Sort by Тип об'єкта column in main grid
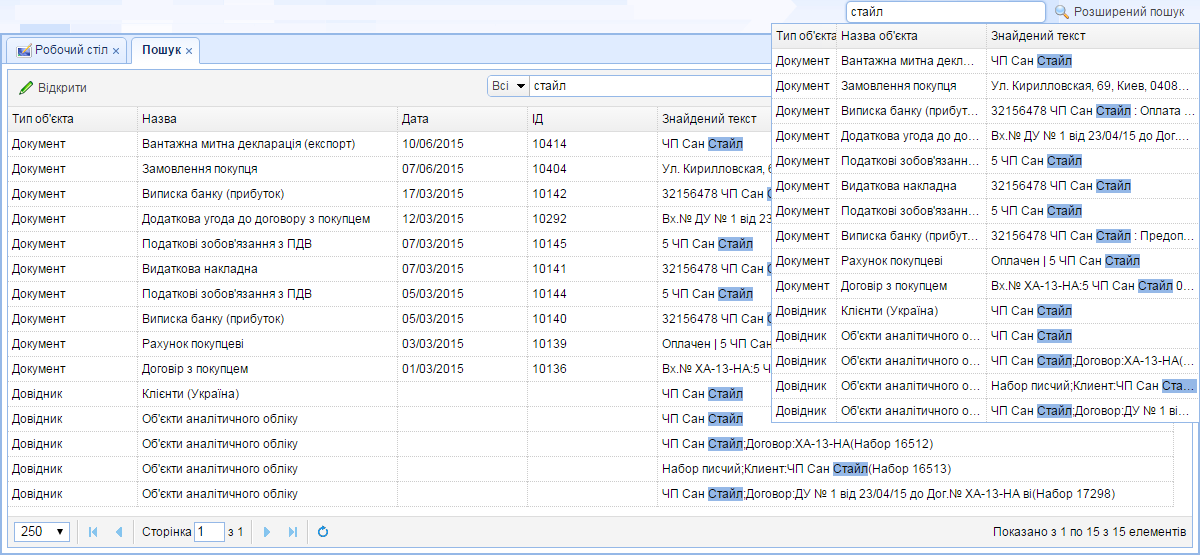 (x=72, y=119)
